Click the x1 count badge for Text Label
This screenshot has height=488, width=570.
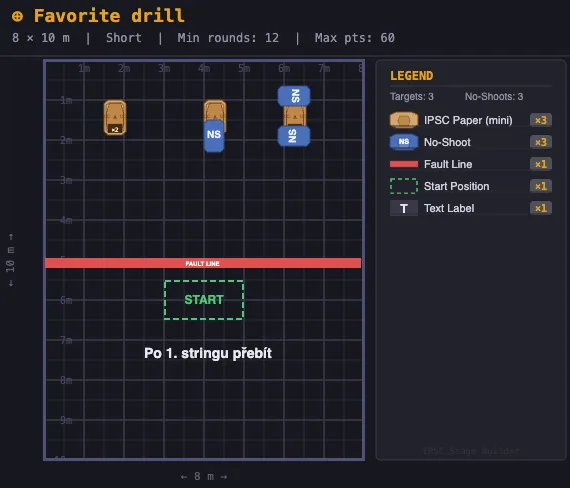click(x=541, y=208)
